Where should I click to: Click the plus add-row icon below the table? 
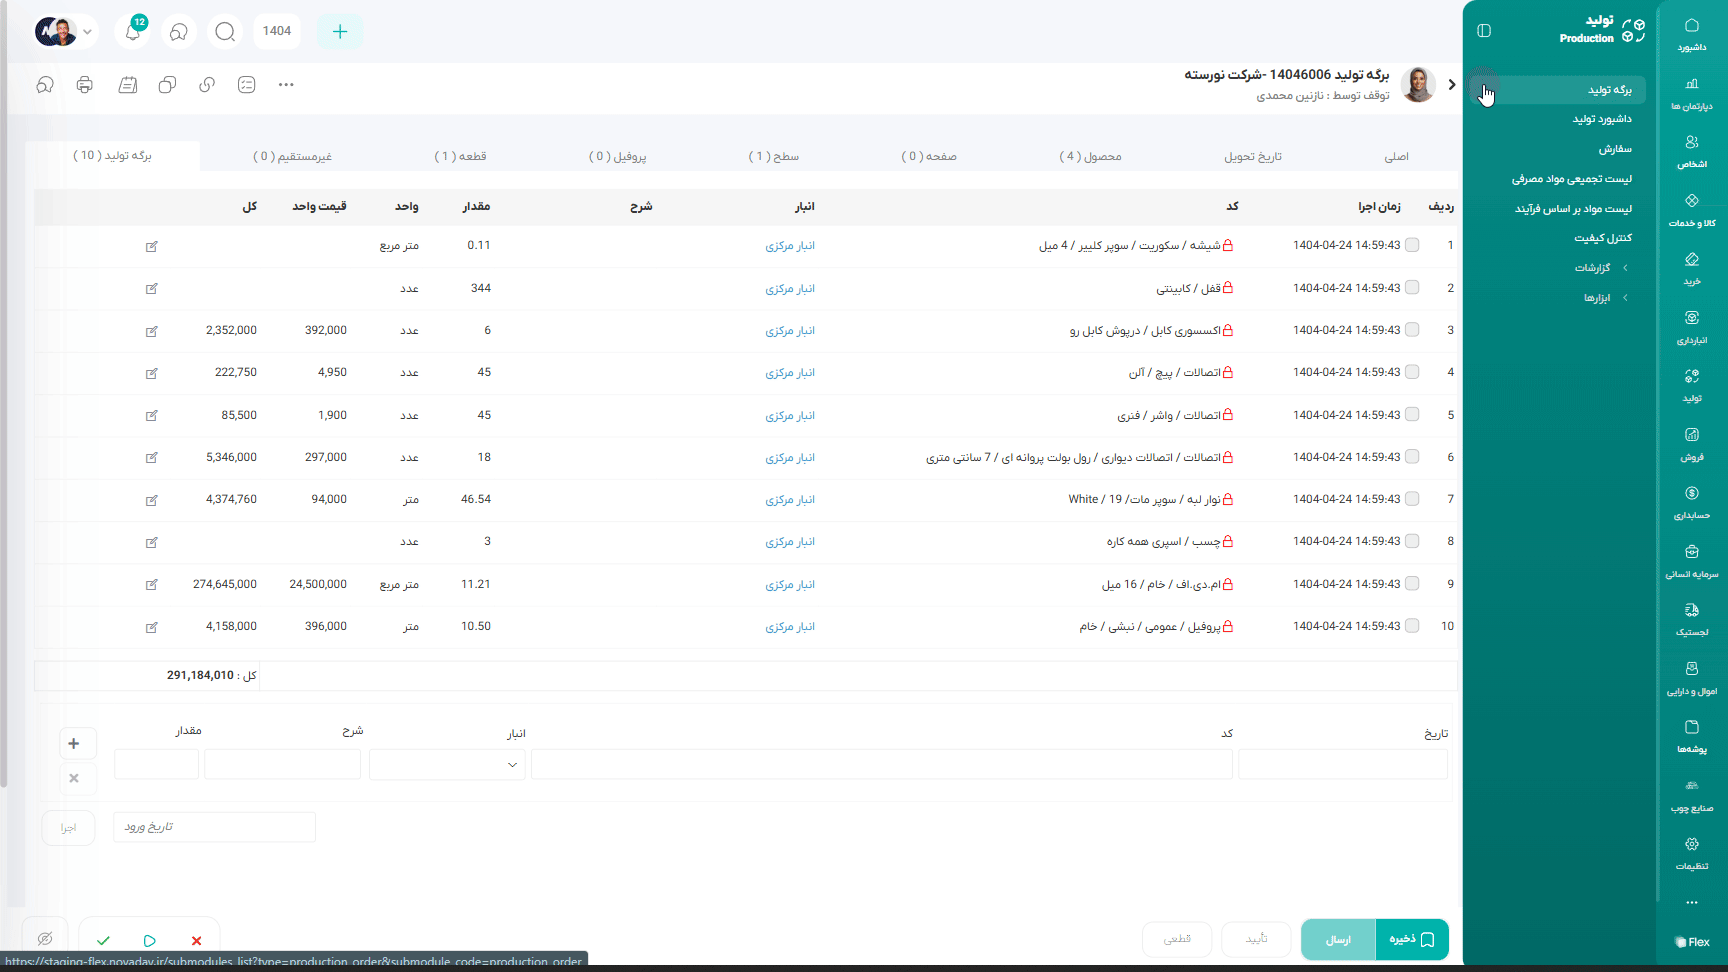(x=74, y=743)
